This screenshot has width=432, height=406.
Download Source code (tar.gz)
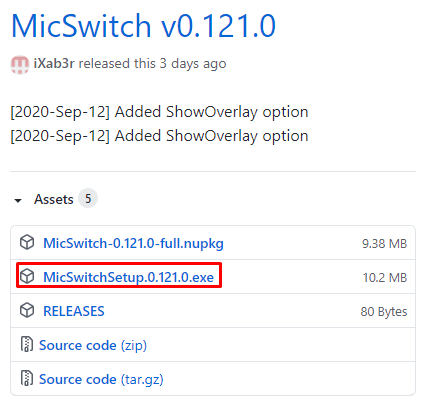point(101,379)
